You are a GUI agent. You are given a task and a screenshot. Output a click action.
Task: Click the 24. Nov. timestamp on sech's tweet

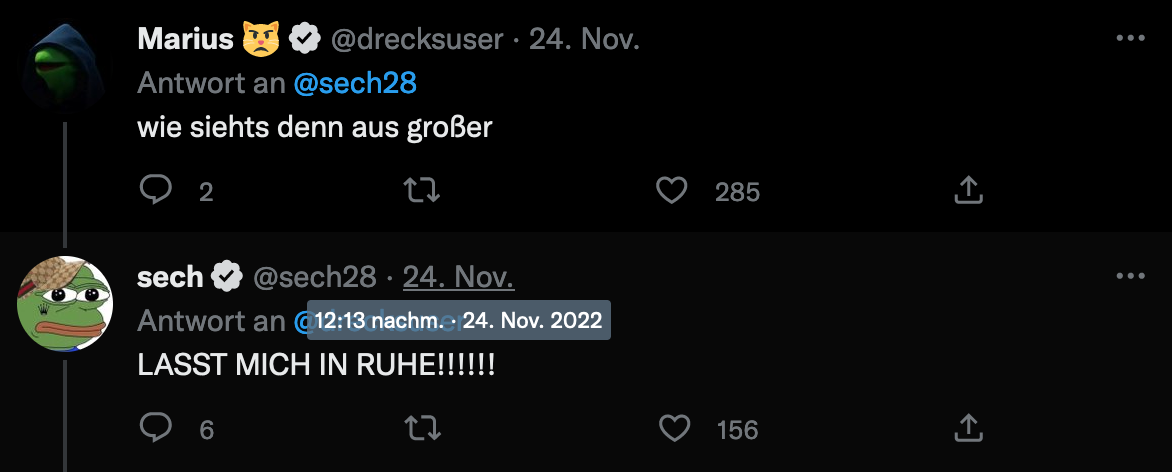tap(458, 277)
